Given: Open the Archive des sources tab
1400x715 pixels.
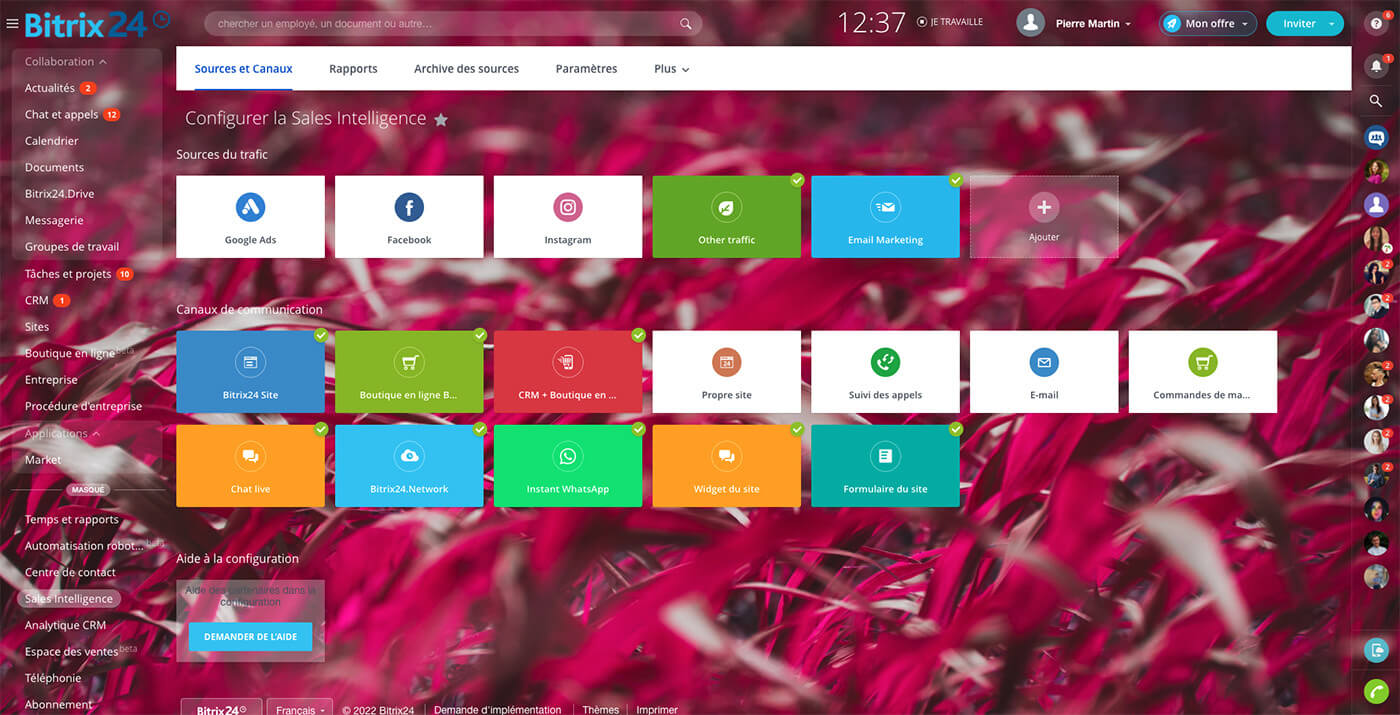Looking at the screenshot, I should (466, 69).
